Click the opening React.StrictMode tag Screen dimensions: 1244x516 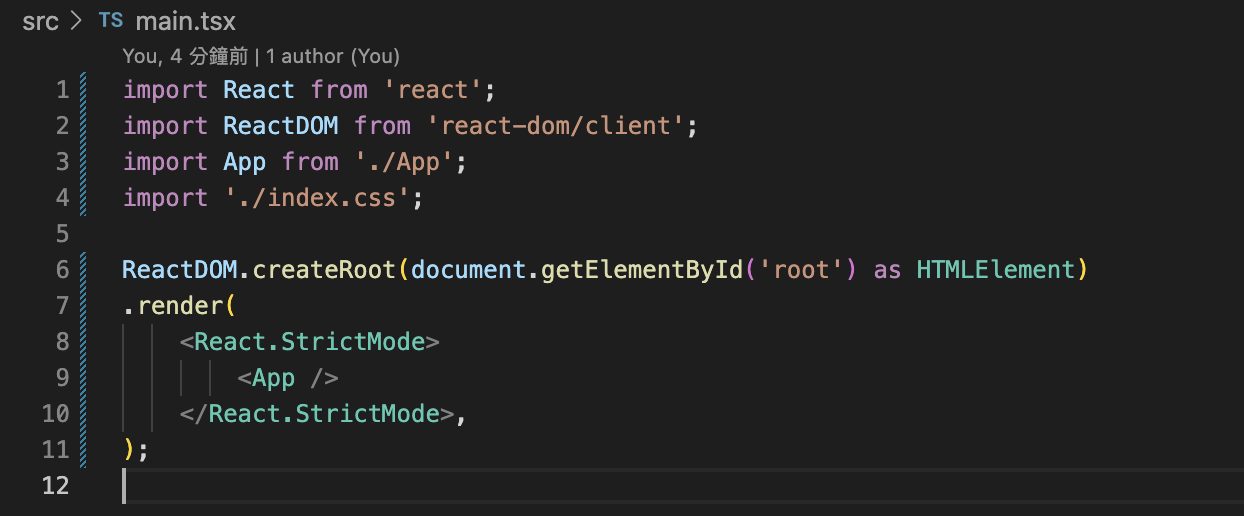(309, 342)
